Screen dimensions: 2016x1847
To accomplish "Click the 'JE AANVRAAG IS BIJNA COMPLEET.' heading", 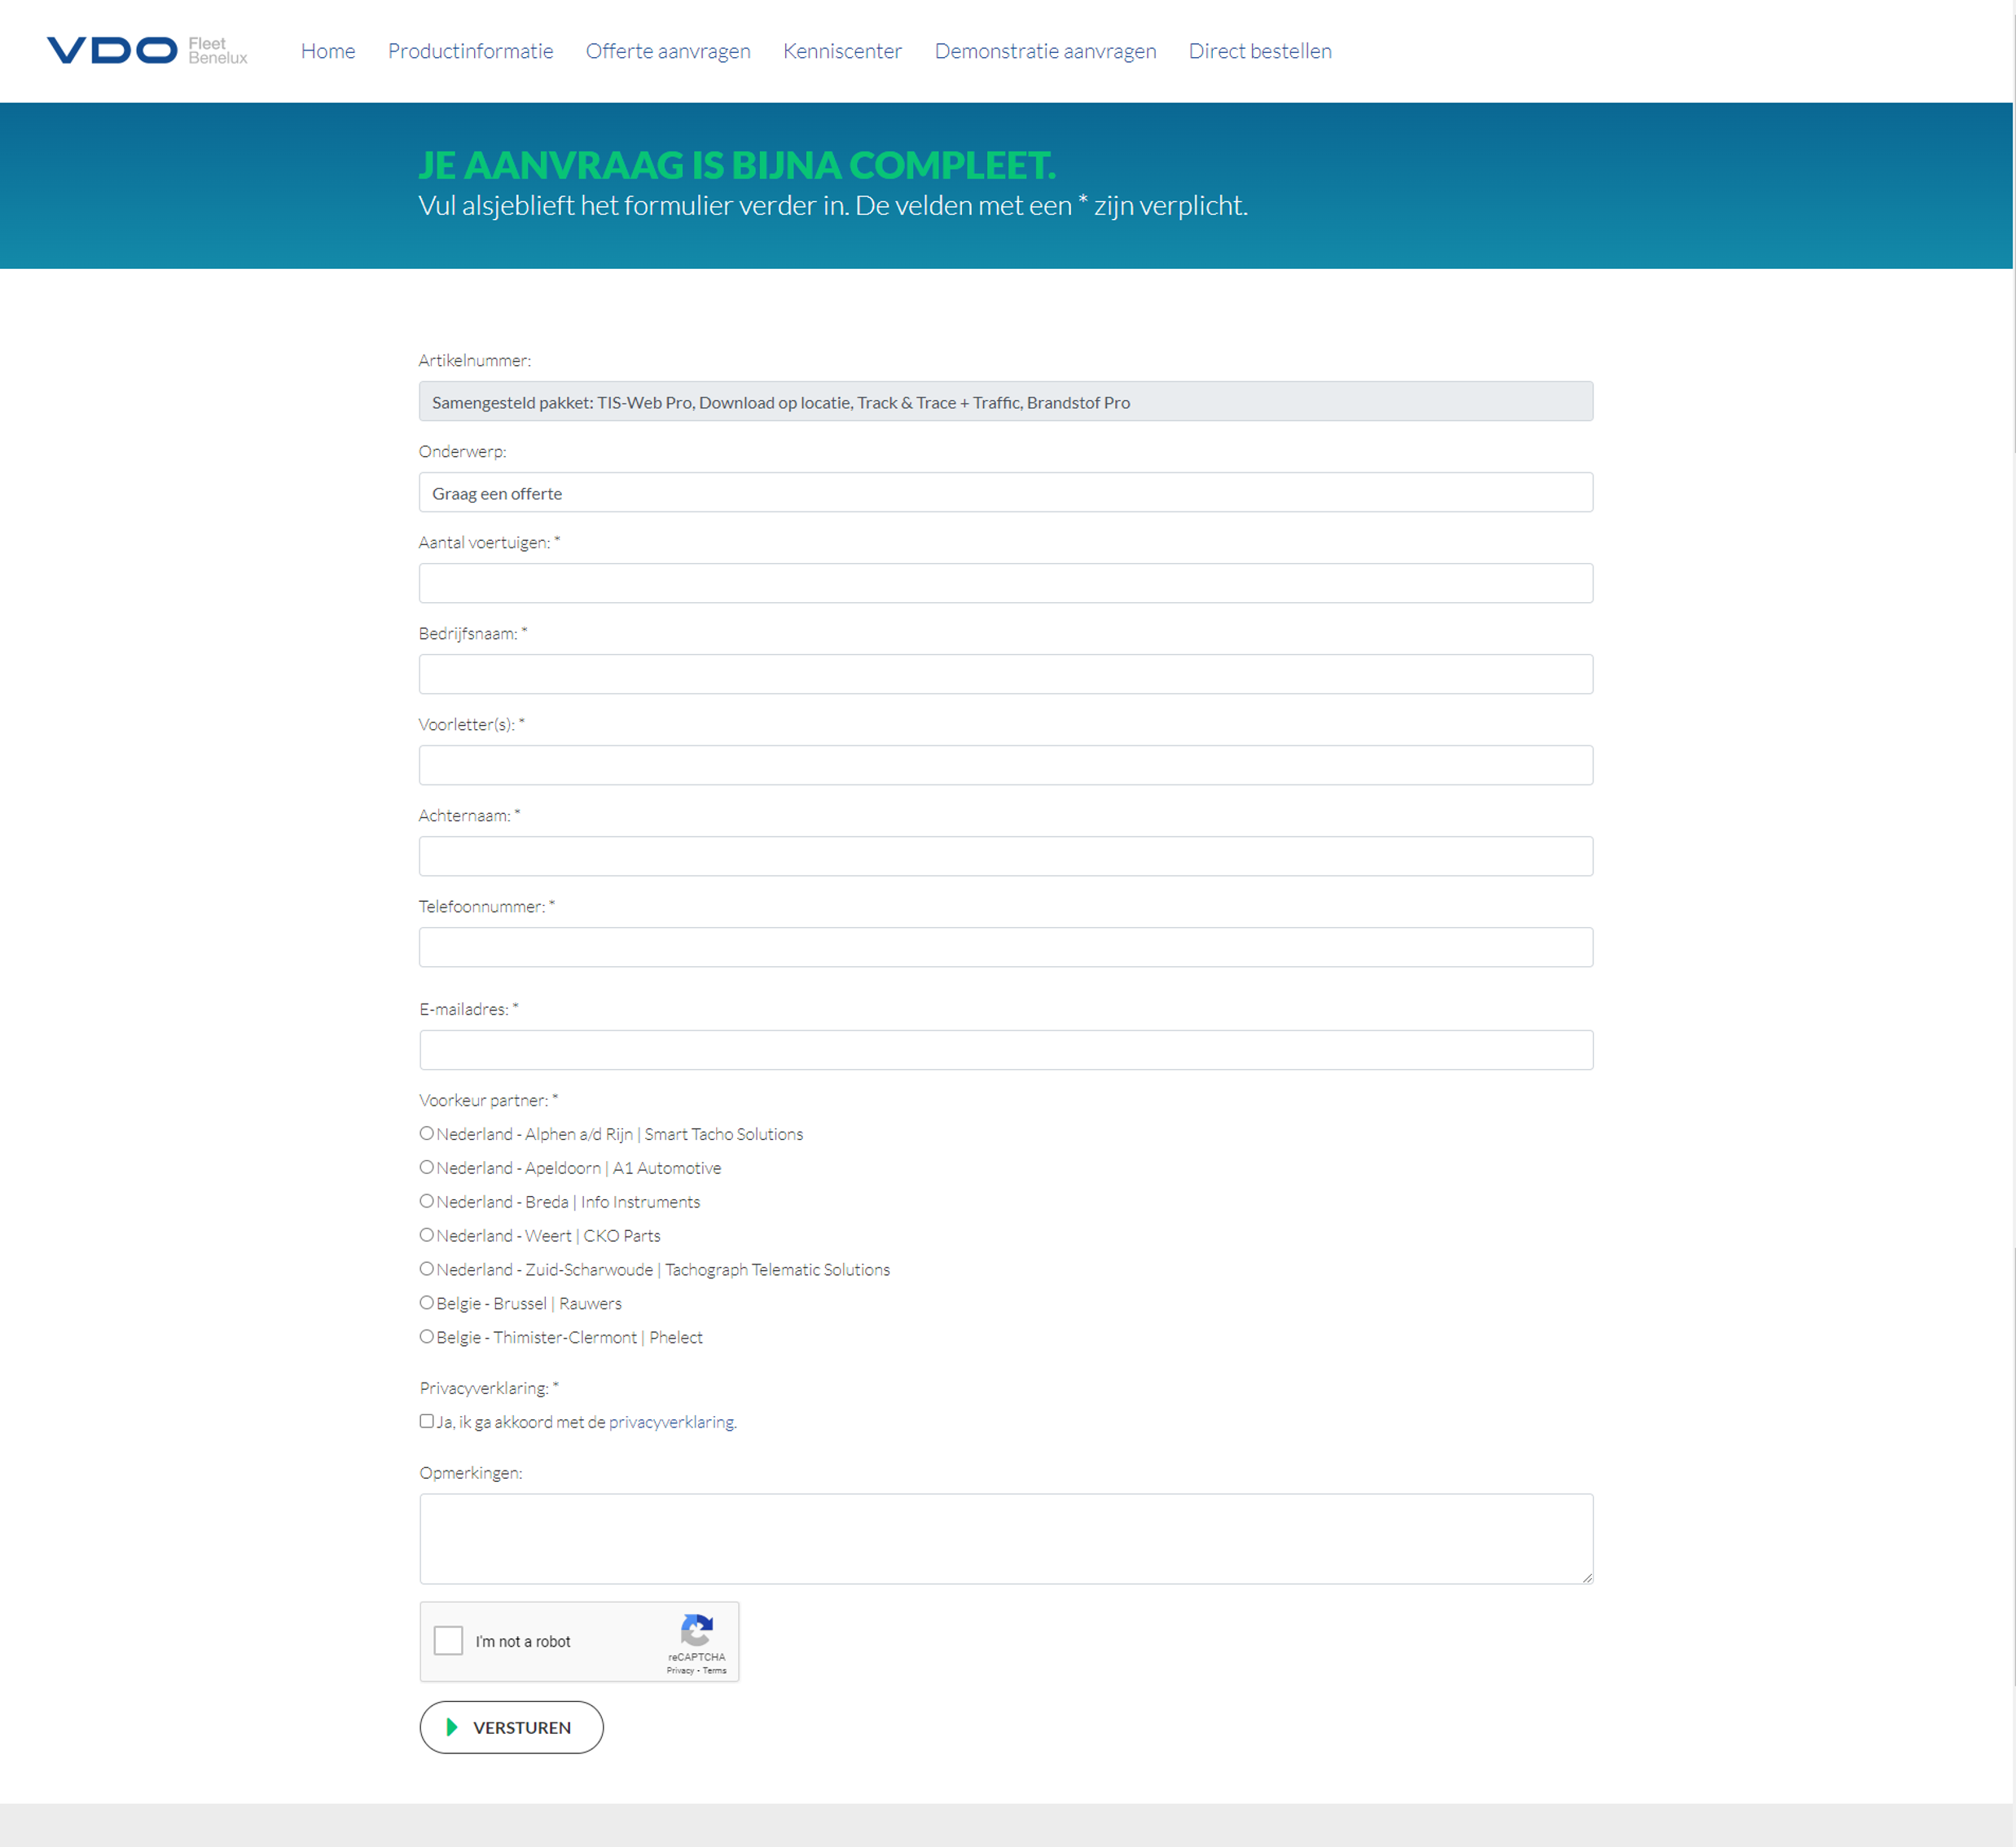I will tap(737, 165).
